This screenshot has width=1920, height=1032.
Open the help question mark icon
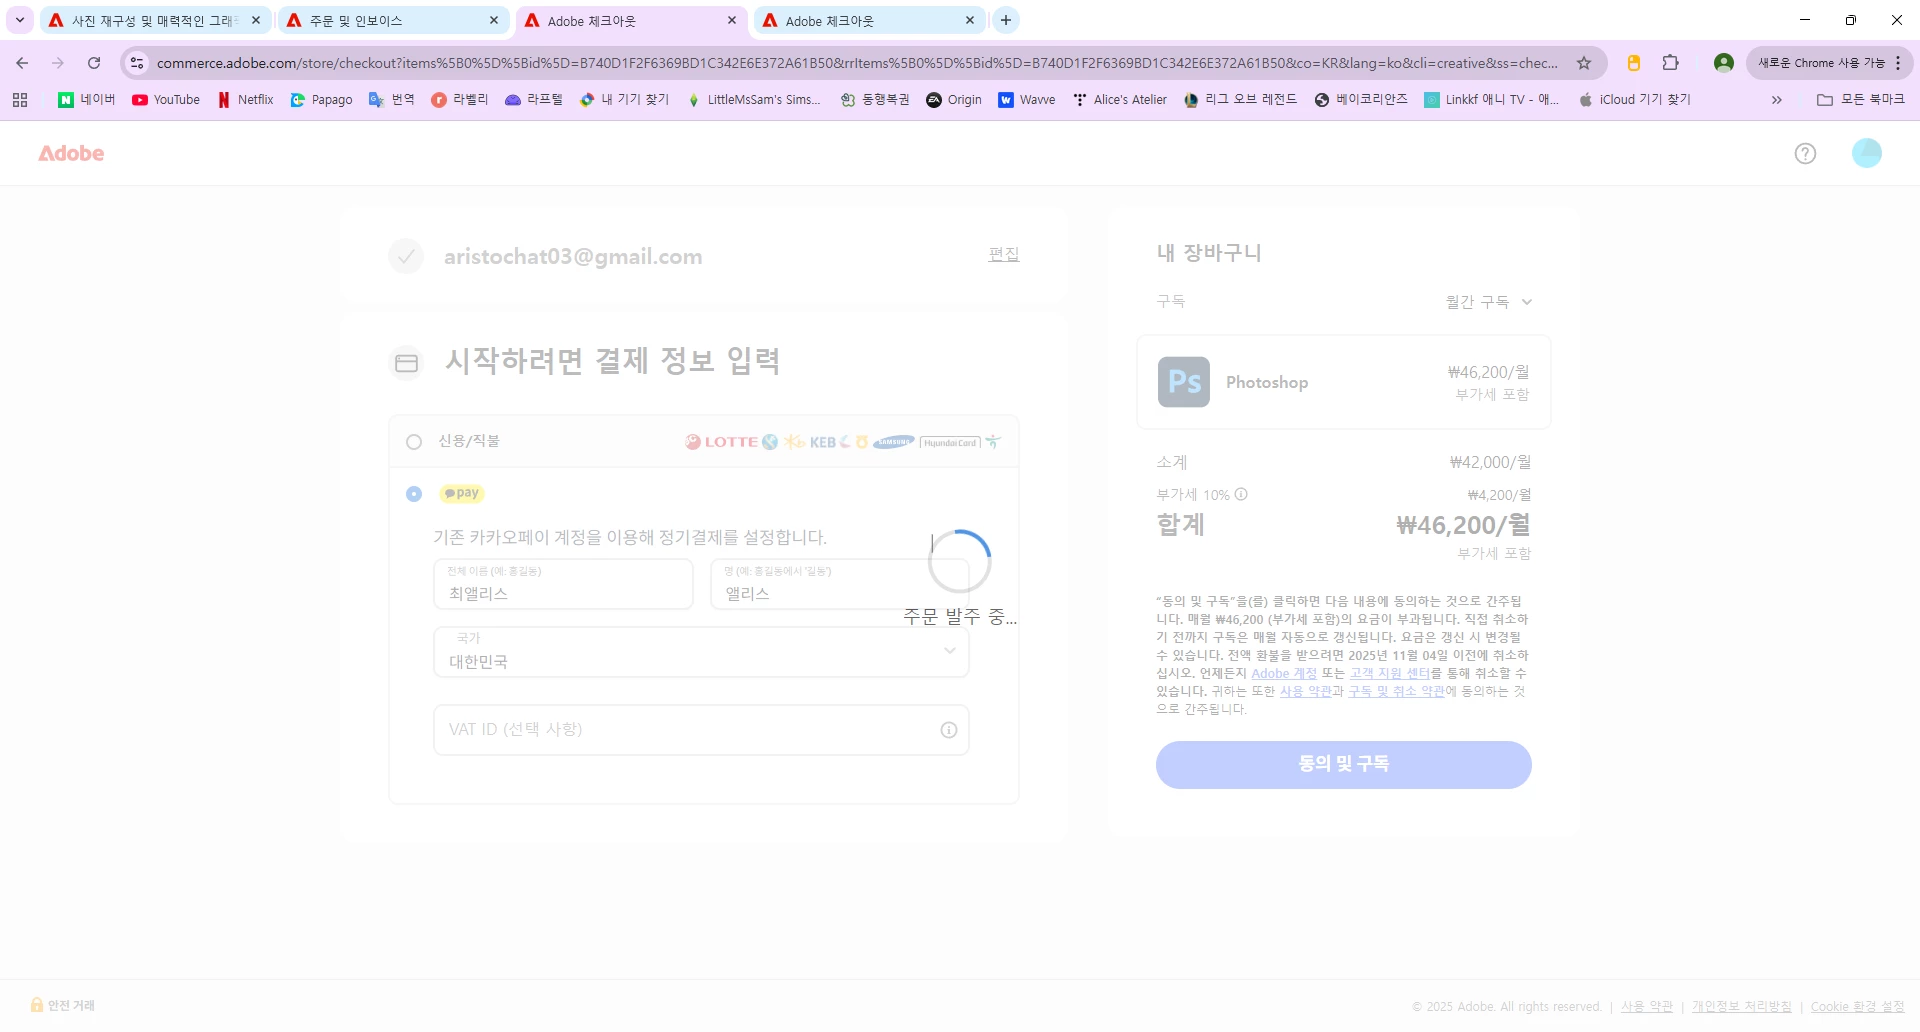pos(1805,153)
